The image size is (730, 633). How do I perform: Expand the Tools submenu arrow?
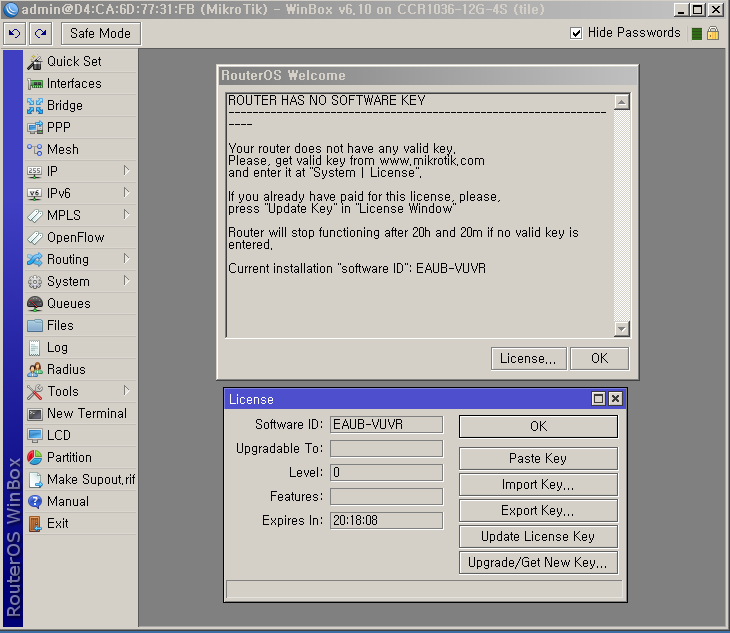pyautogui.click(x=127, y=391)
